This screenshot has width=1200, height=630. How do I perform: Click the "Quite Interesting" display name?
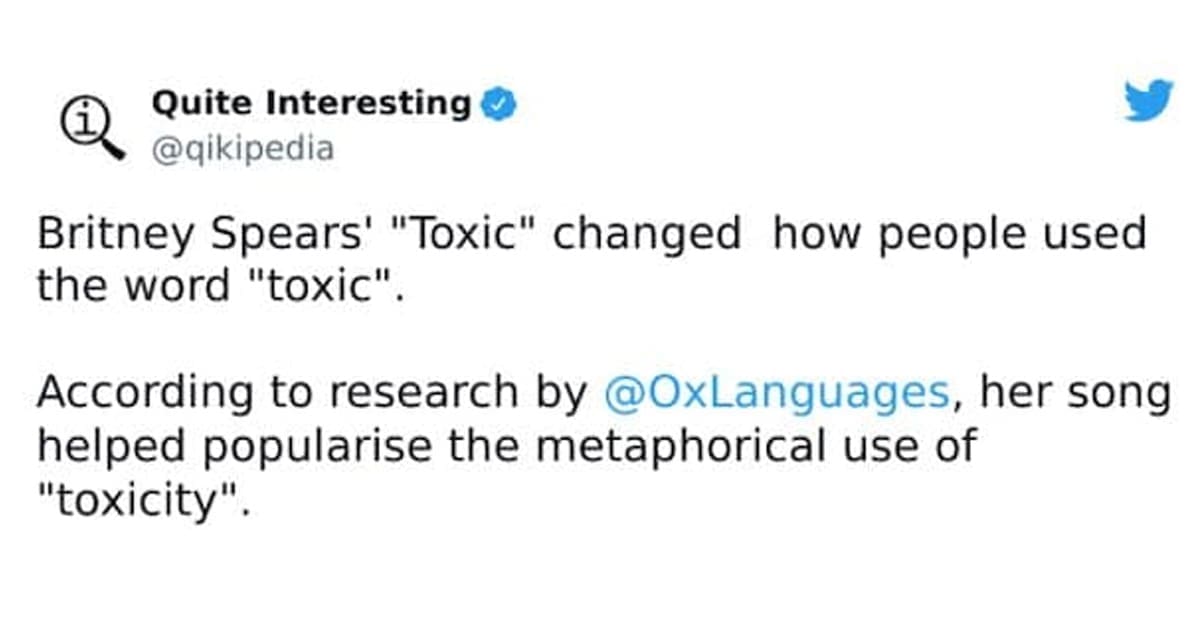click(x=311, y=103)
